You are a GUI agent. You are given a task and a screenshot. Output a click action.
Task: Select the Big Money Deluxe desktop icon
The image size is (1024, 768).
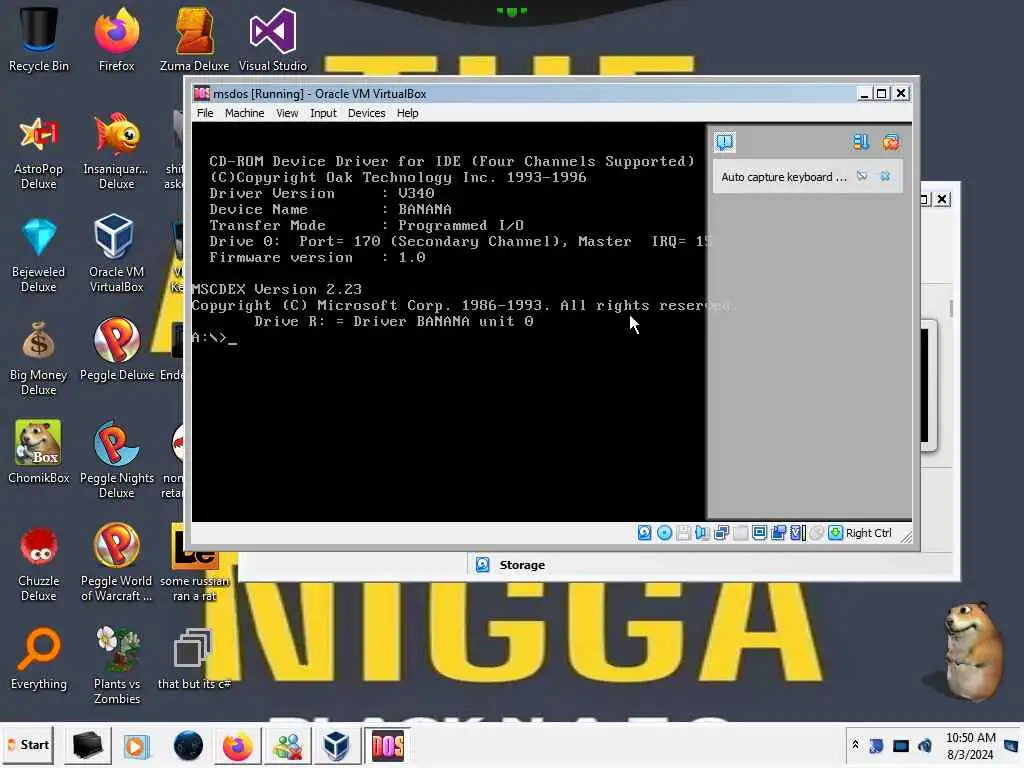[39, 358]
